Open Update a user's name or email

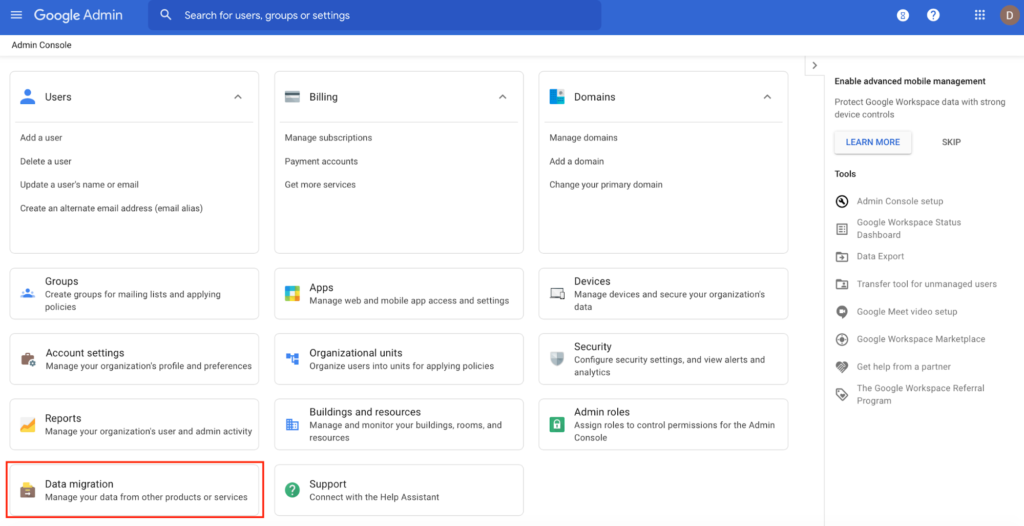click(79, 185)
